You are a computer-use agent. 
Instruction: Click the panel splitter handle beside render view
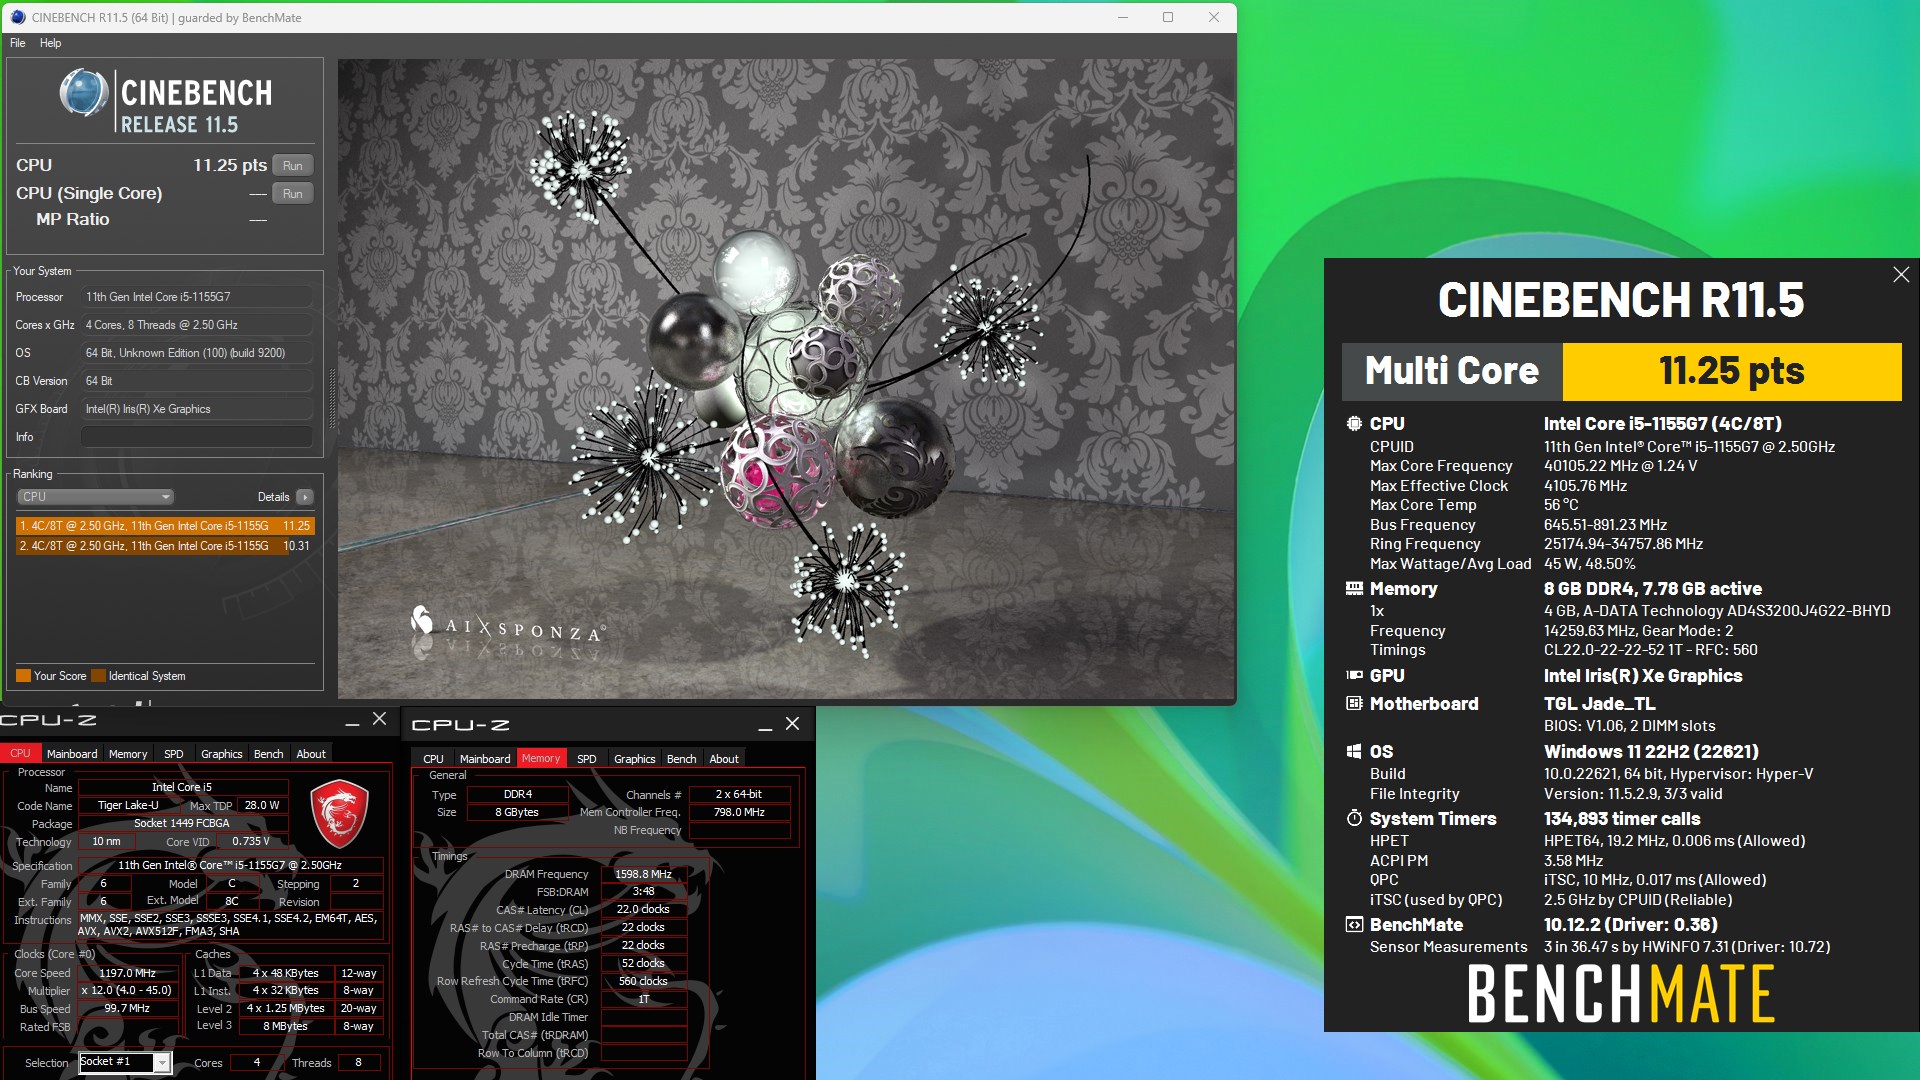coord(332,398)
